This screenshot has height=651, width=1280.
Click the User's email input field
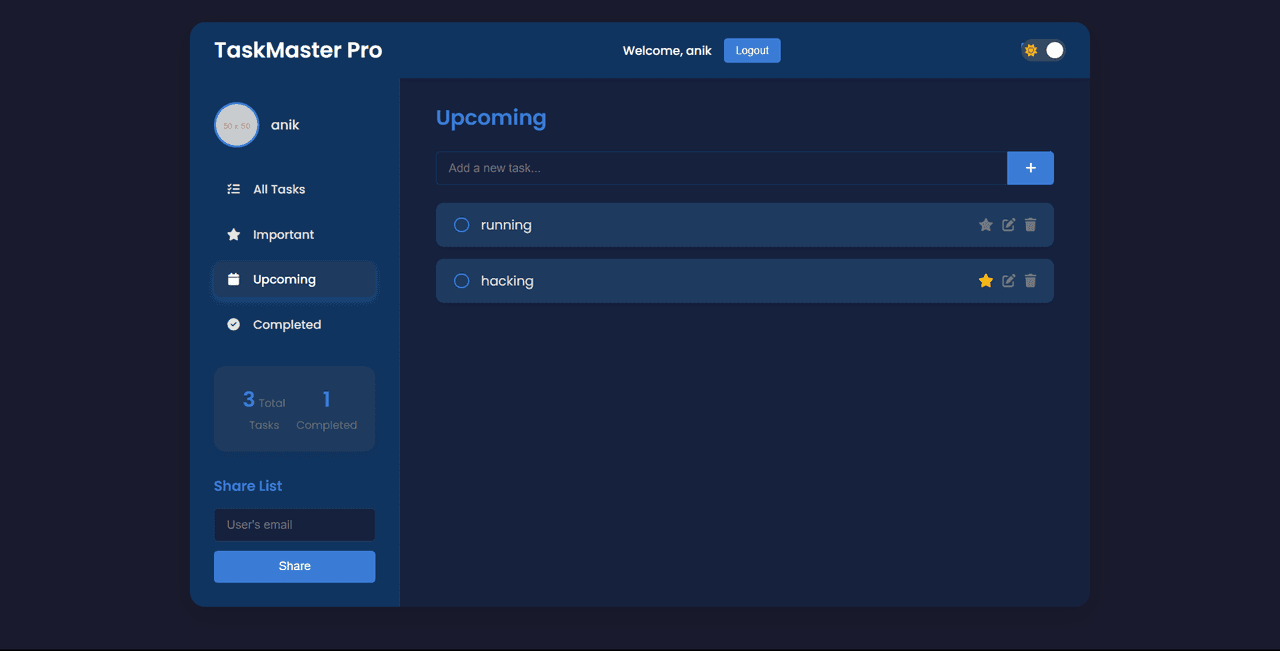pyautogui.click(x=294, y=525)
